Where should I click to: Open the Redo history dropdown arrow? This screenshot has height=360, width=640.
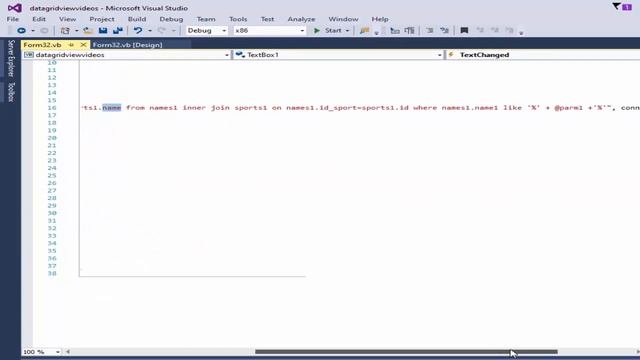coord(173,31)
